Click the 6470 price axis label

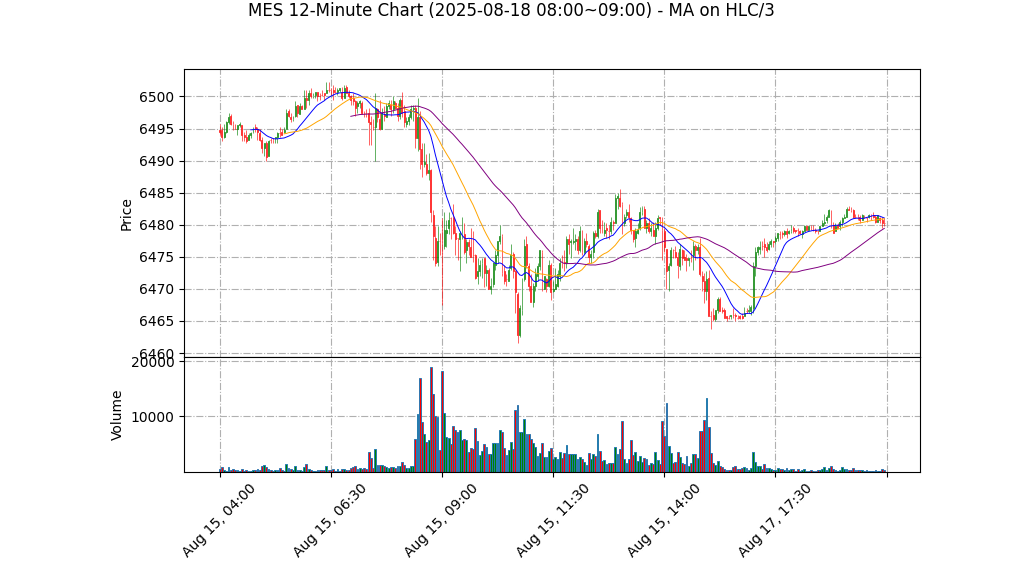156,289
